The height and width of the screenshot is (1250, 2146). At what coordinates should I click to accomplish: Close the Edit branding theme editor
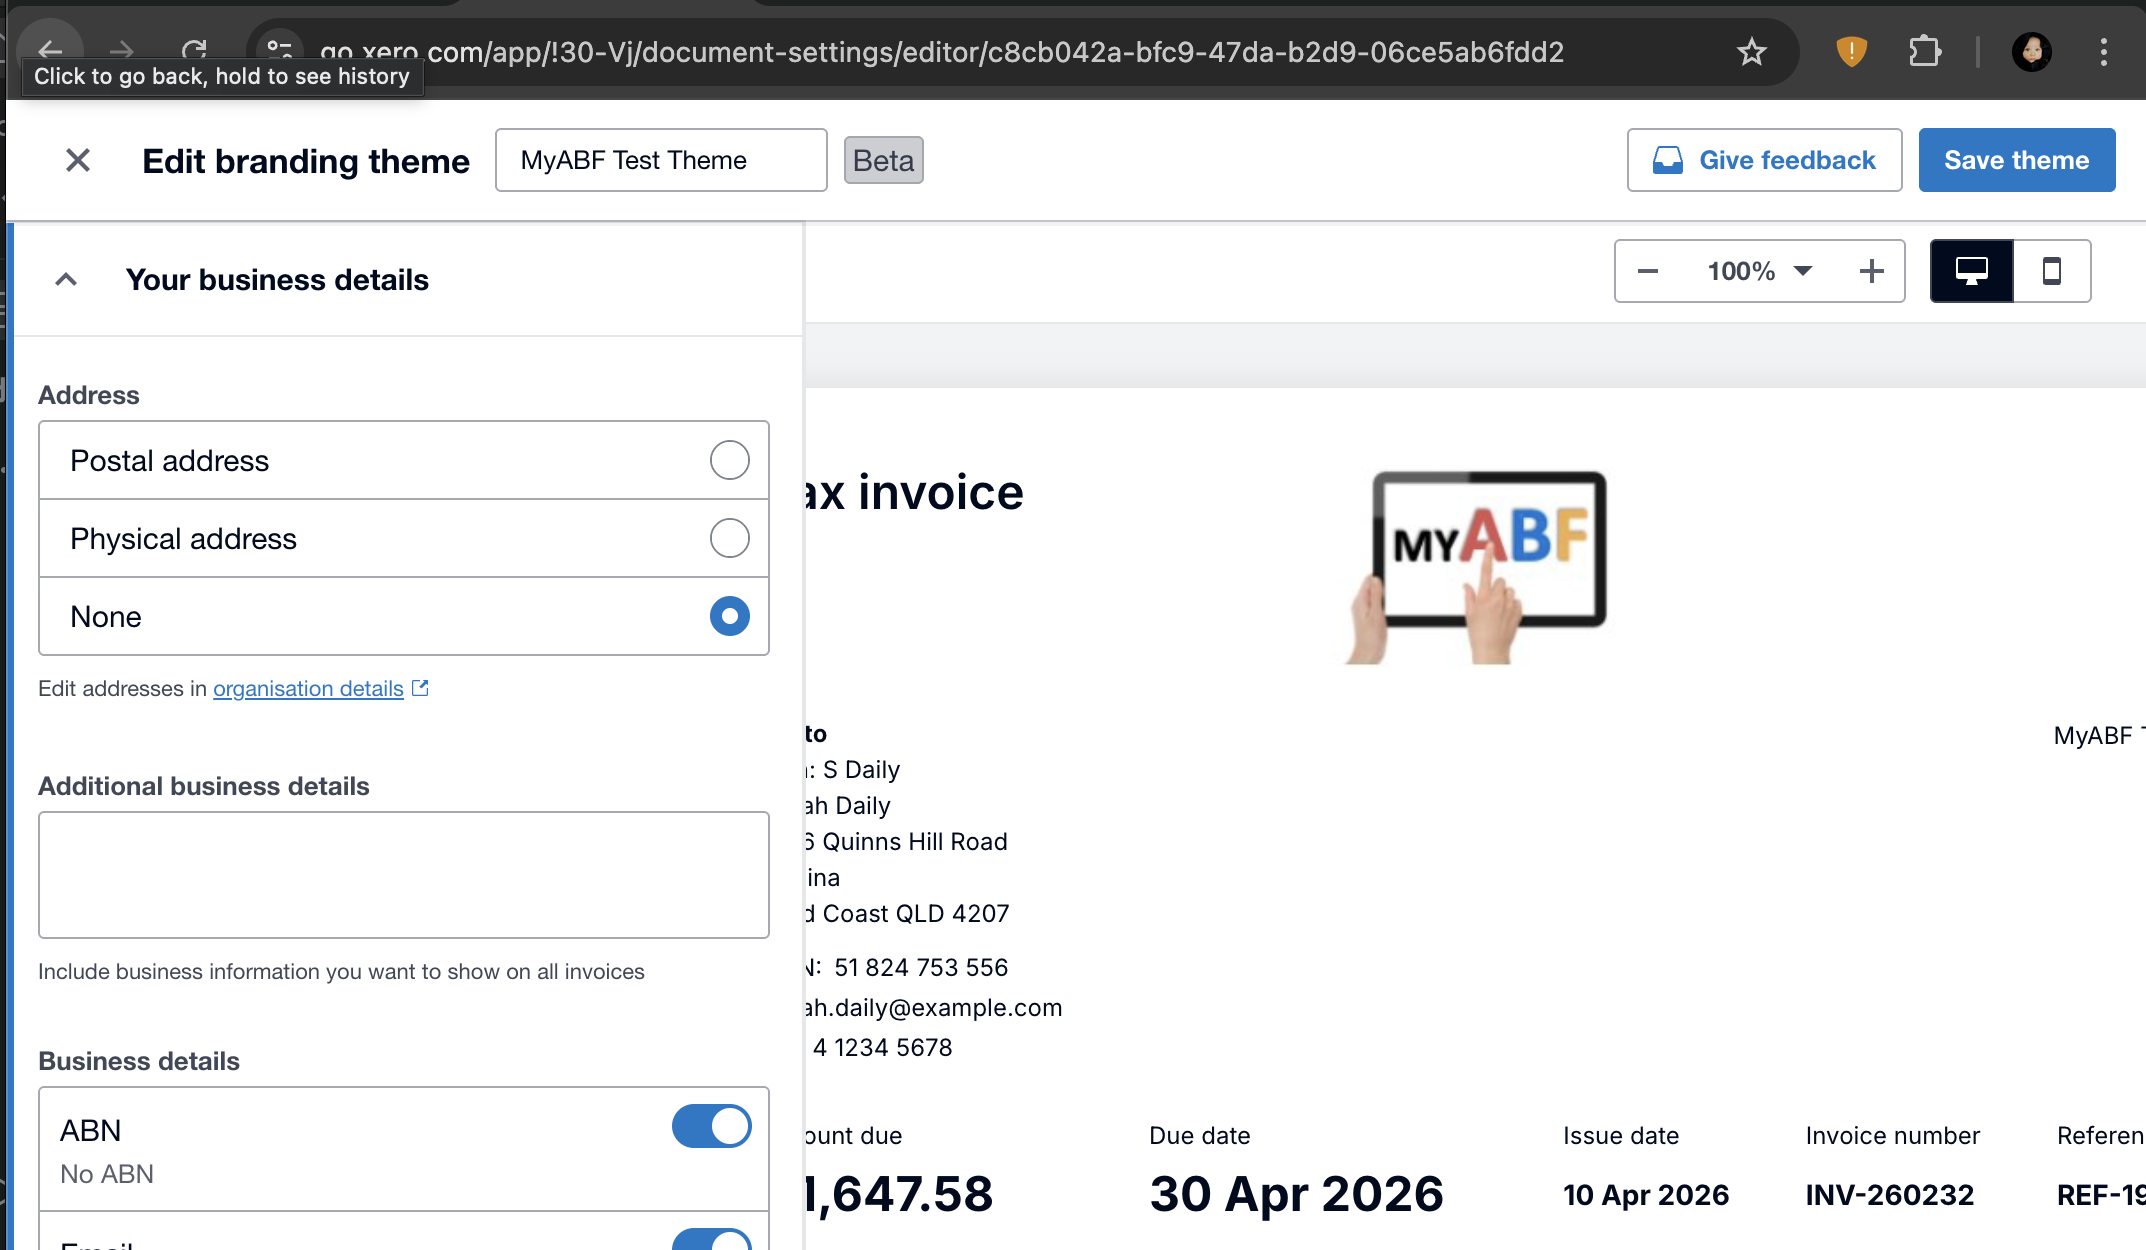[78, 160]
